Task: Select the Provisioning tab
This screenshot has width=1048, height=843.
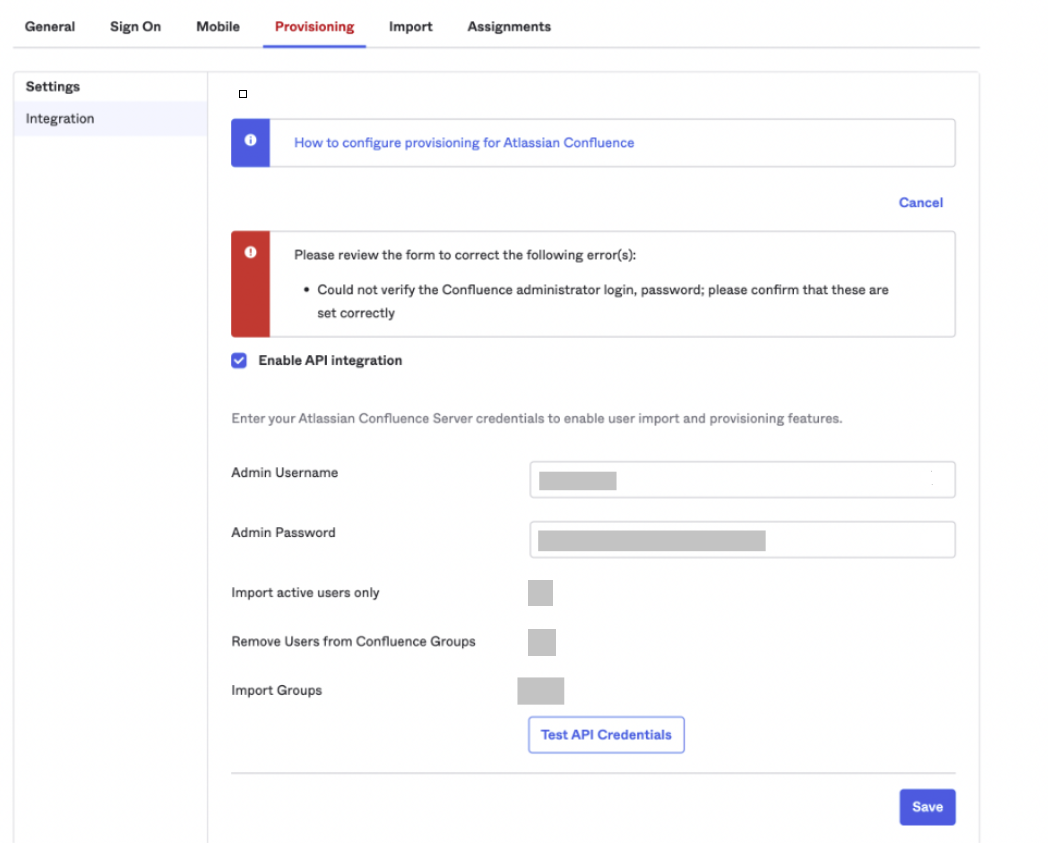Action: pyautogui.click(x=314, y=27)
